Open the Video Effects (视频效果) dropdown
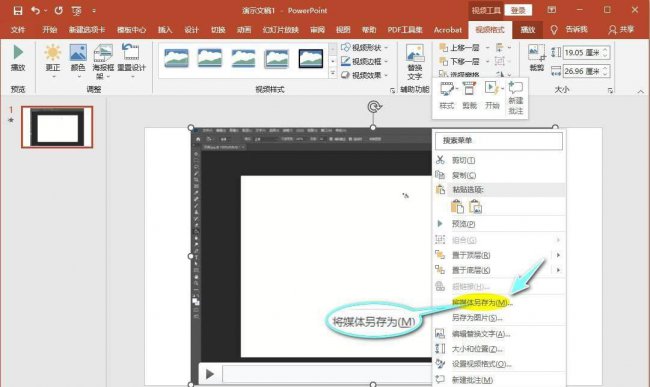The image size is (650, 387). [x=365, y=75]
